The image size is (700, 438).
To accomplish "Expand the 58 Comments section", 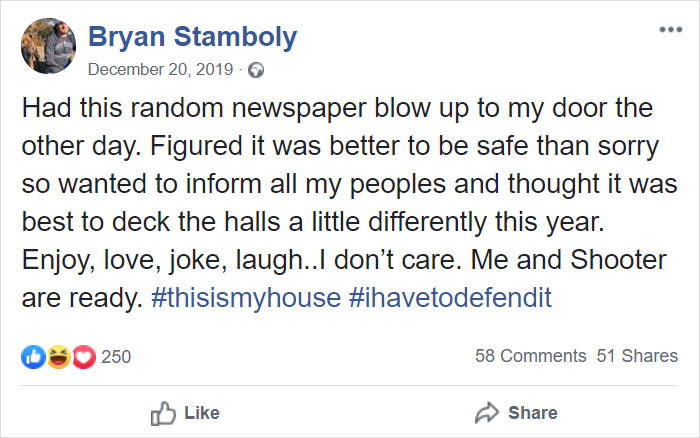I will pyautogui.click(x=530, y=356).
